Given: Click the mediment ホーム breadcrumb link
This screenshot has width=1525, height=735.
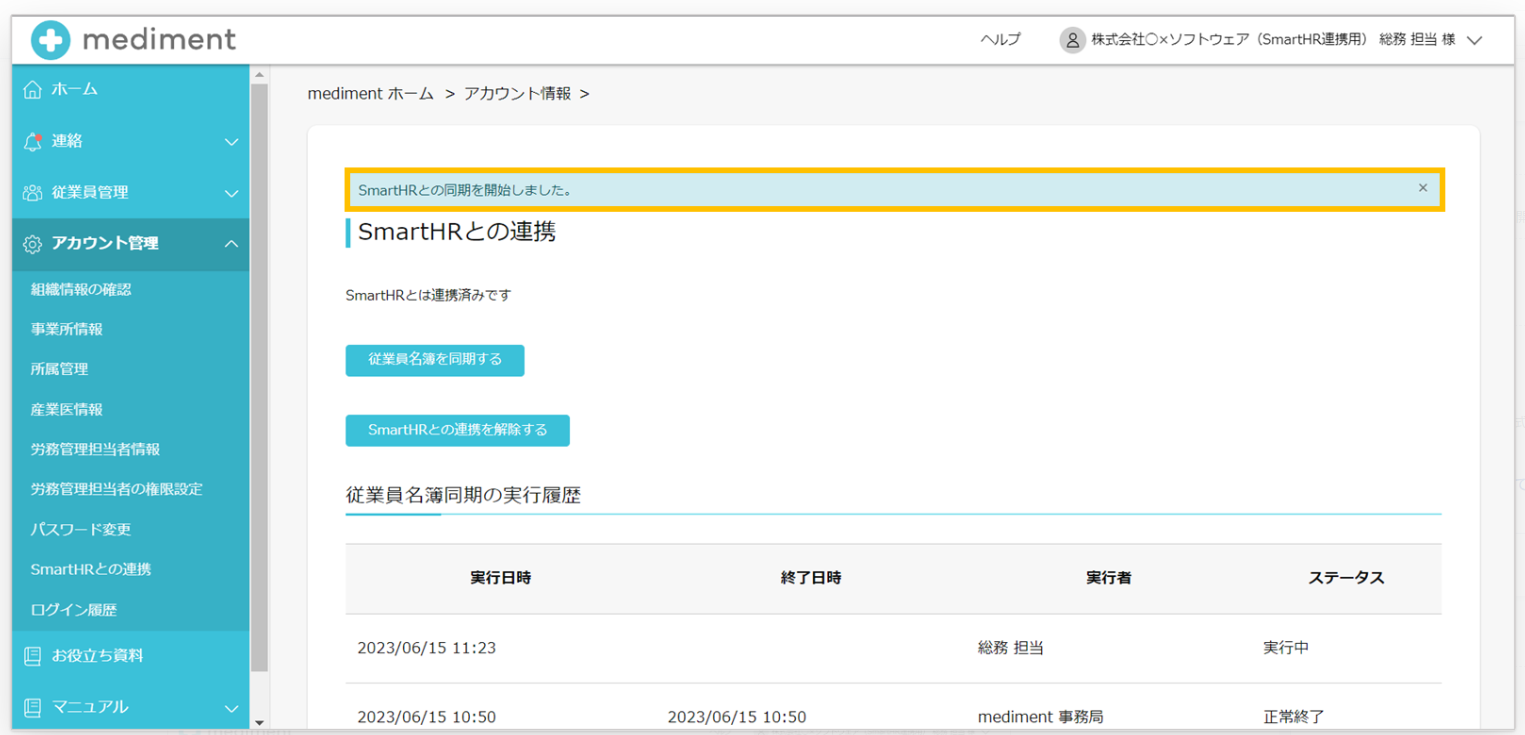Looking at the screenshot, I should (371, 93).
